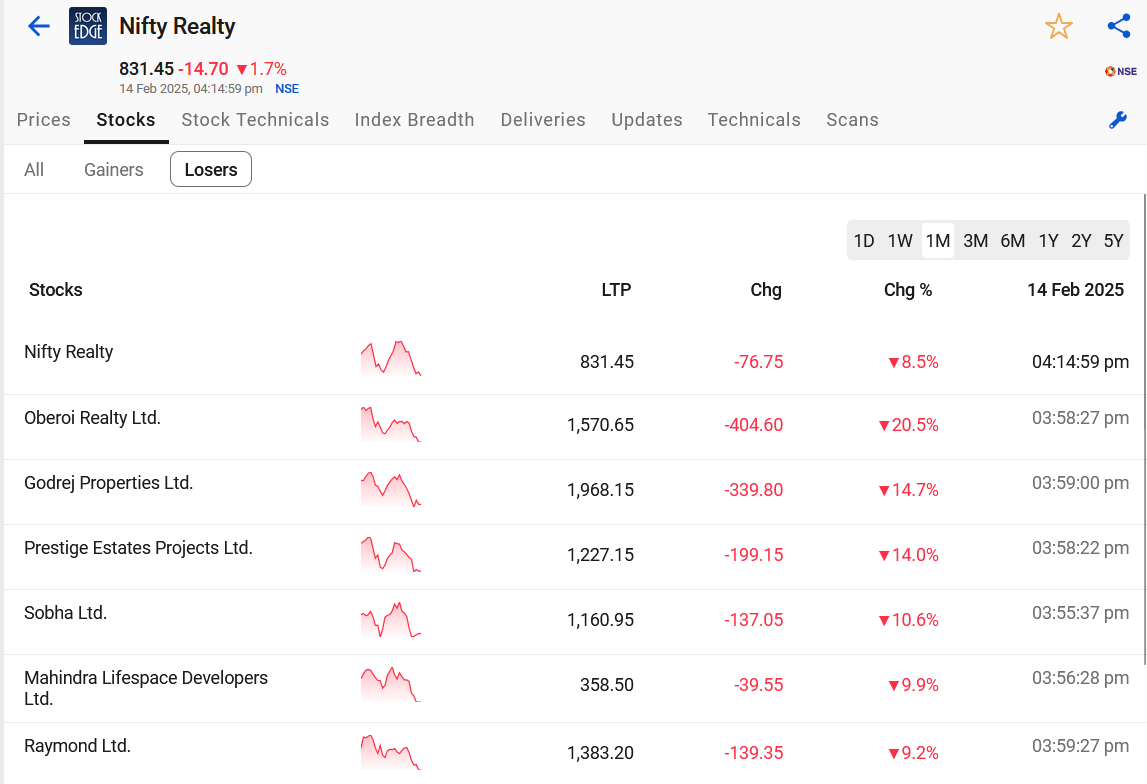This screenshot has height=784, width=1147.
Task: Open the wrench settings icon
Action: 1118,120
